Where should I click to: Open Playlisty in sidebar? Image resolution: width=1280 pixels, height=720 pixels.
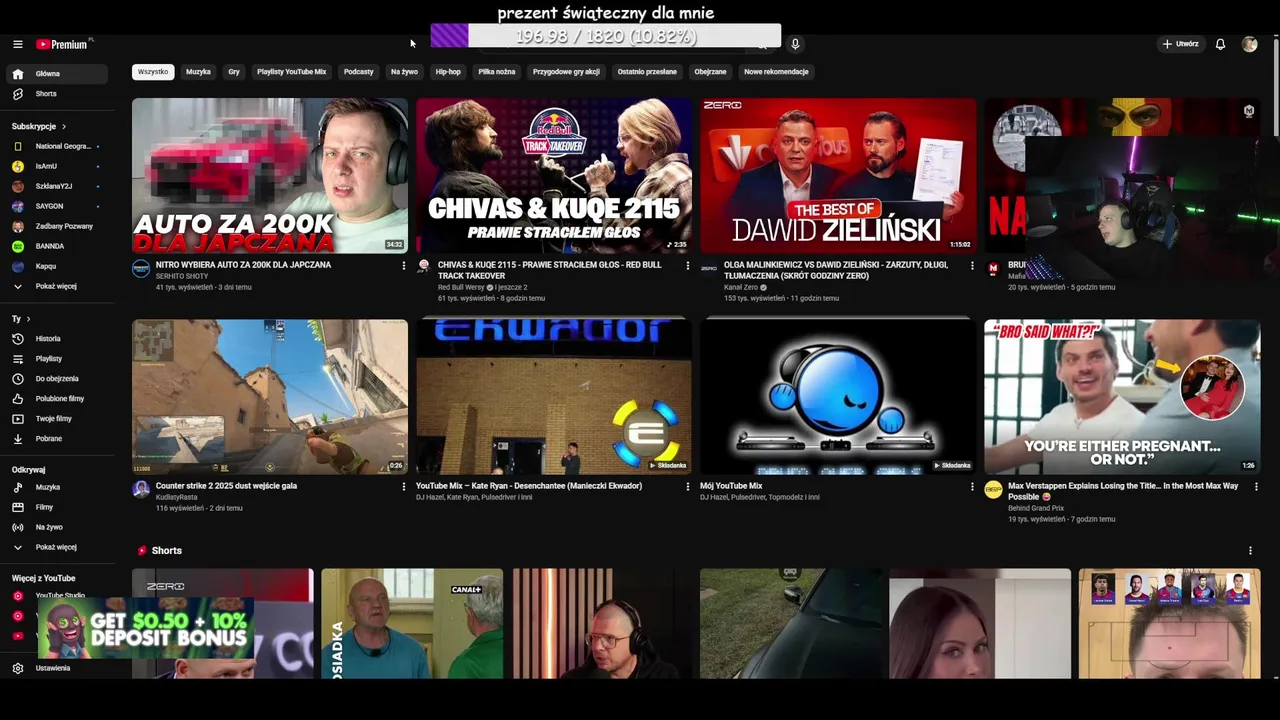tap(55, 359)
